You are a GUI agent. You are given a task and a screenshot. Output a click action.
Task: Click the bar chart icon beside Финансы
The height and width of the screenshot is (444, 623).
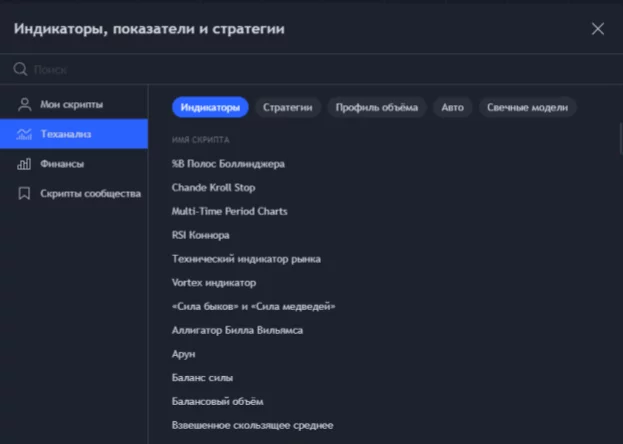click(24, 164)
